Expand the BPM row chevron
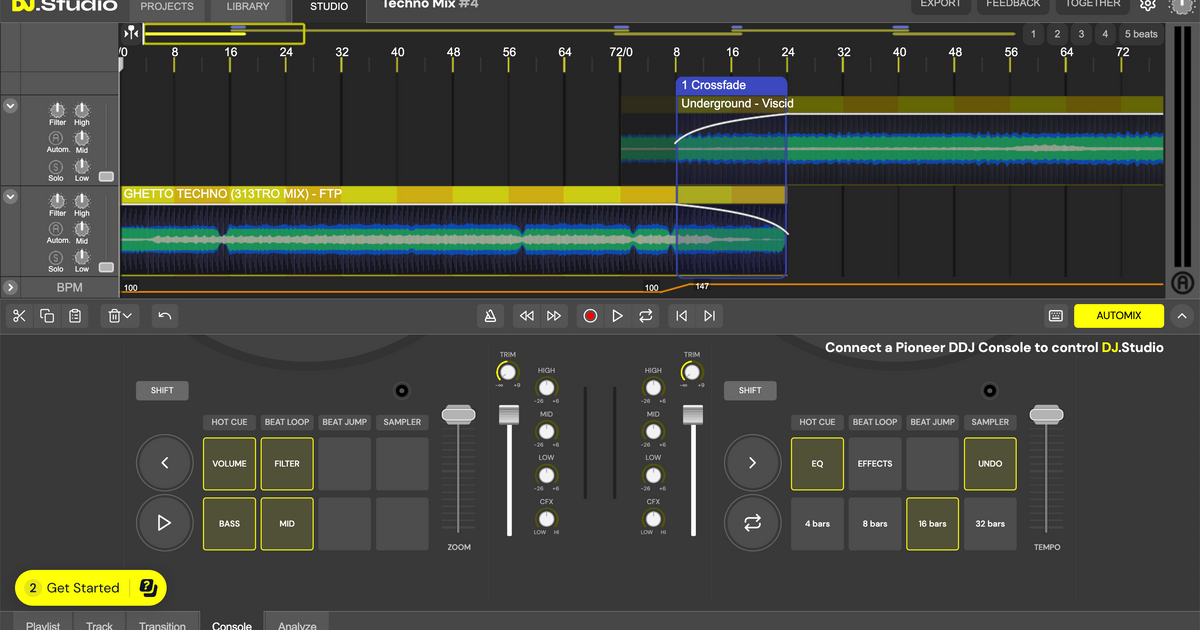 [10, 287]
